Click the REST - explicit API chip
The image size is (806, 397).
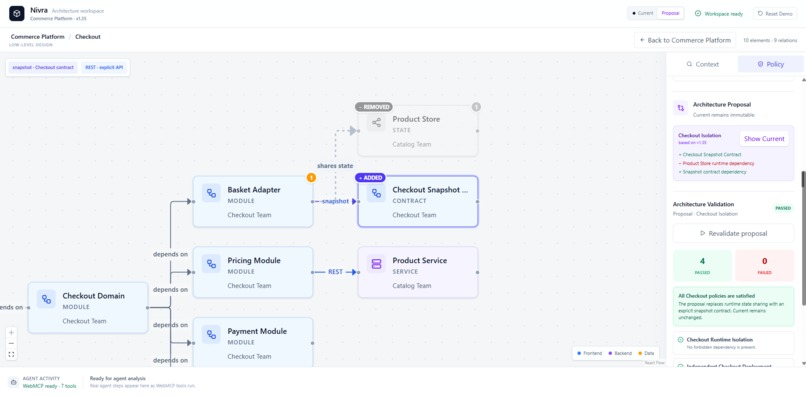click(104, 67)
